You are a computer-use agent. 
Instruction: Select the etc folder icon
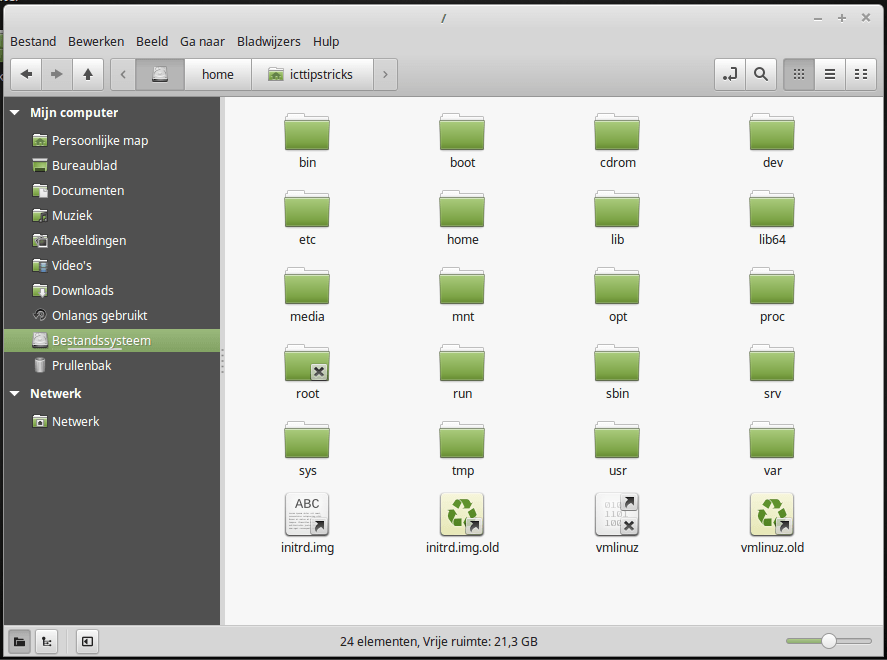pyautogui.click(x=307, y=209)
